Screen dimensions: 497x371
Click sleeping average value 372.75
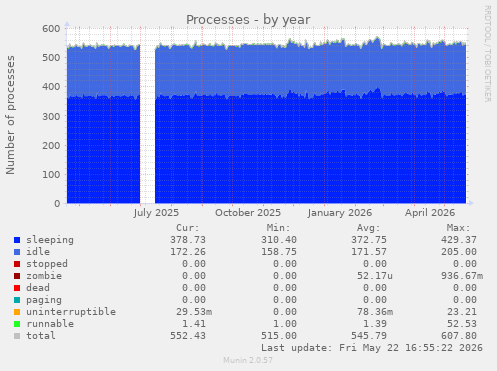pos(369,240)
